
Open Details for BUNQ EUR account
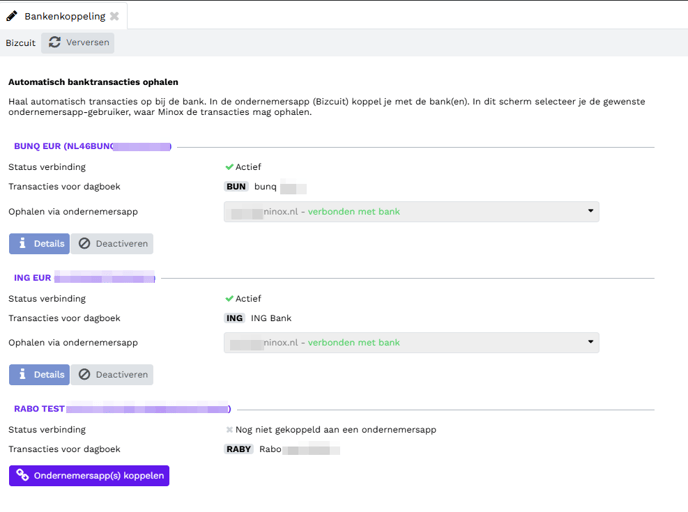pos(39,243)
